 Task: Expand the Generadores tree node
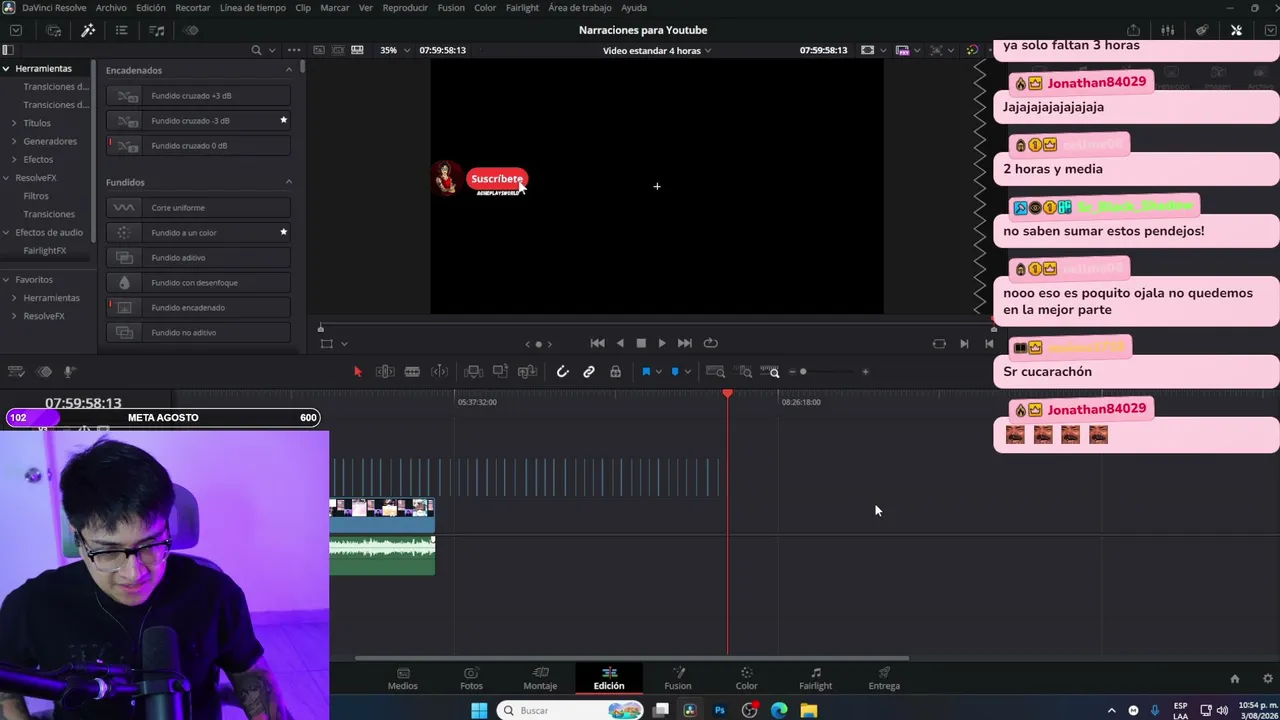point(14,141)
